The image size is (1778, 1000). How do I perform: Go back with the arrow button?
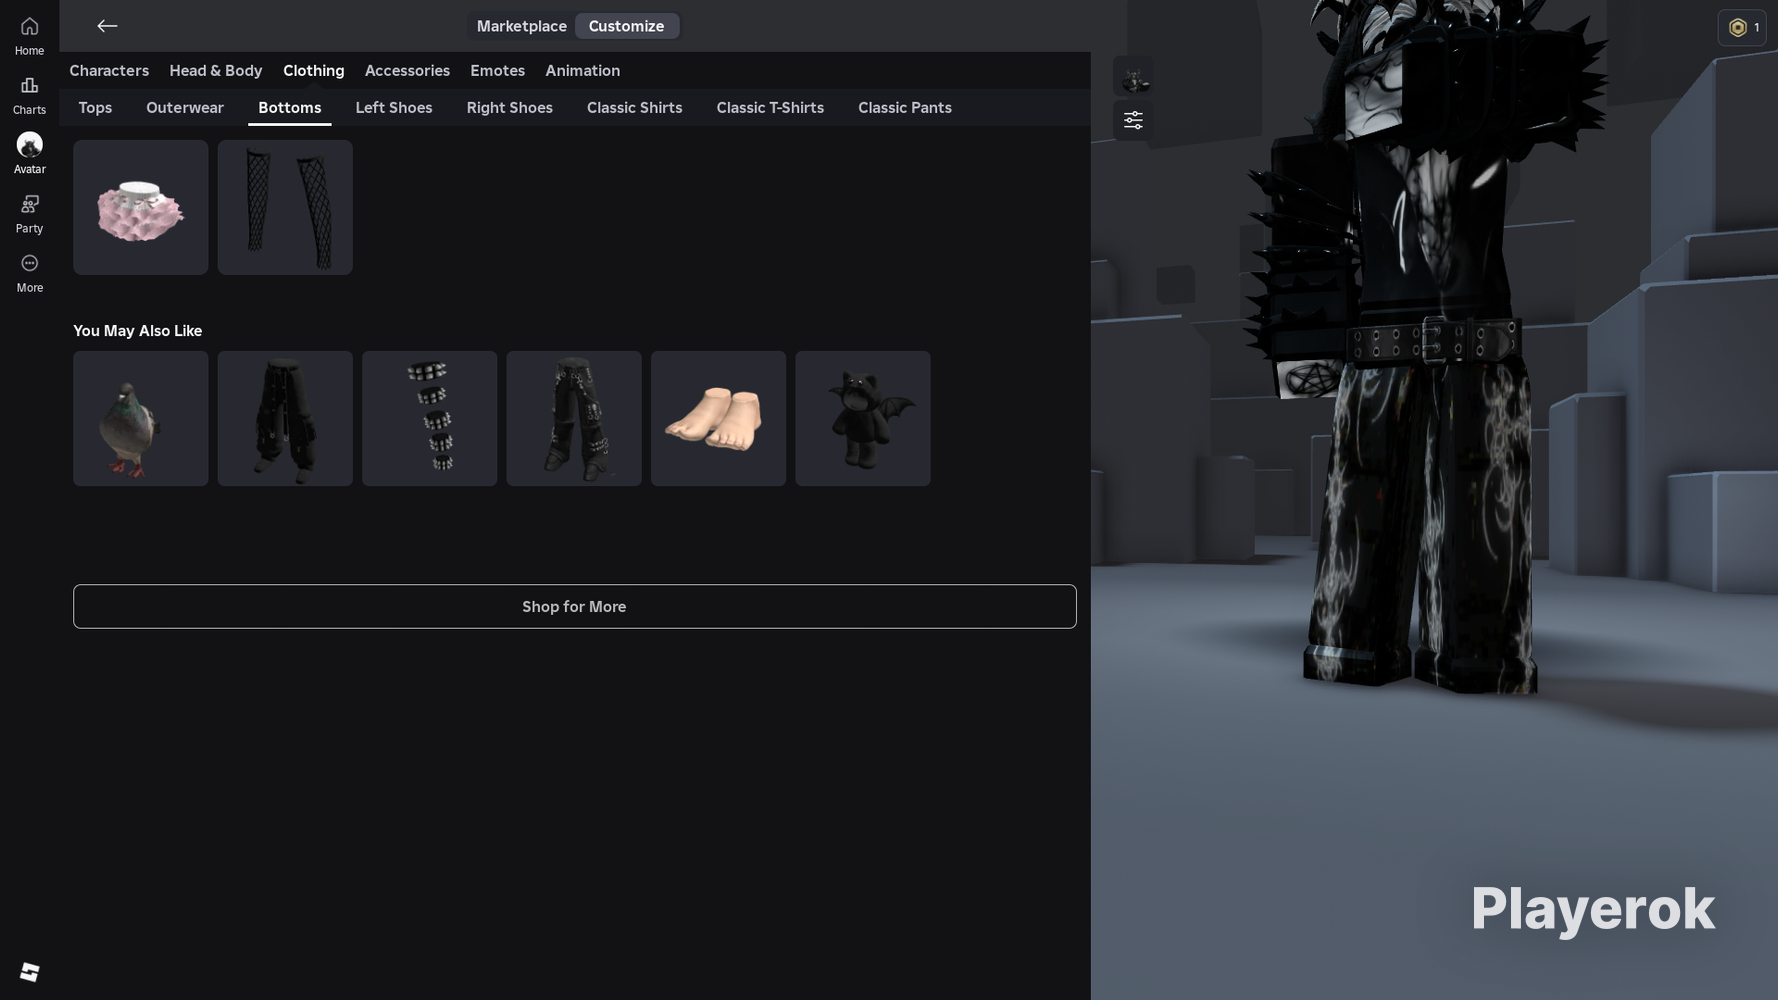(107, 26)
